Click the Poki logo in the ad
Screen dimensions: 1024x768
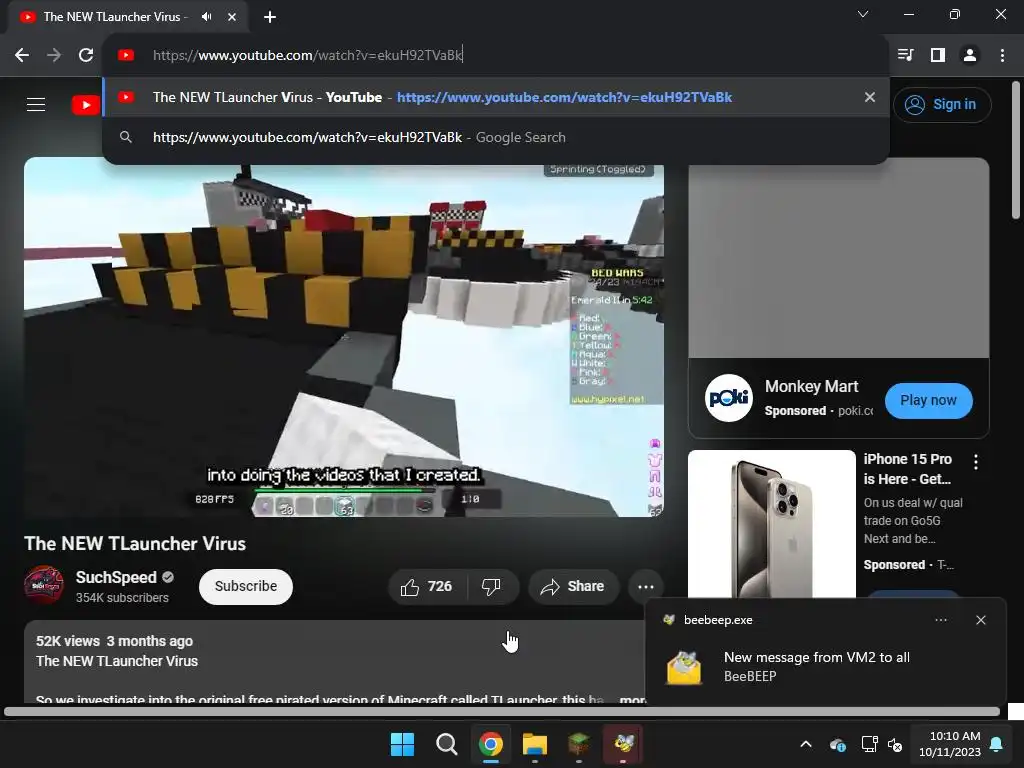click(729, 398)
